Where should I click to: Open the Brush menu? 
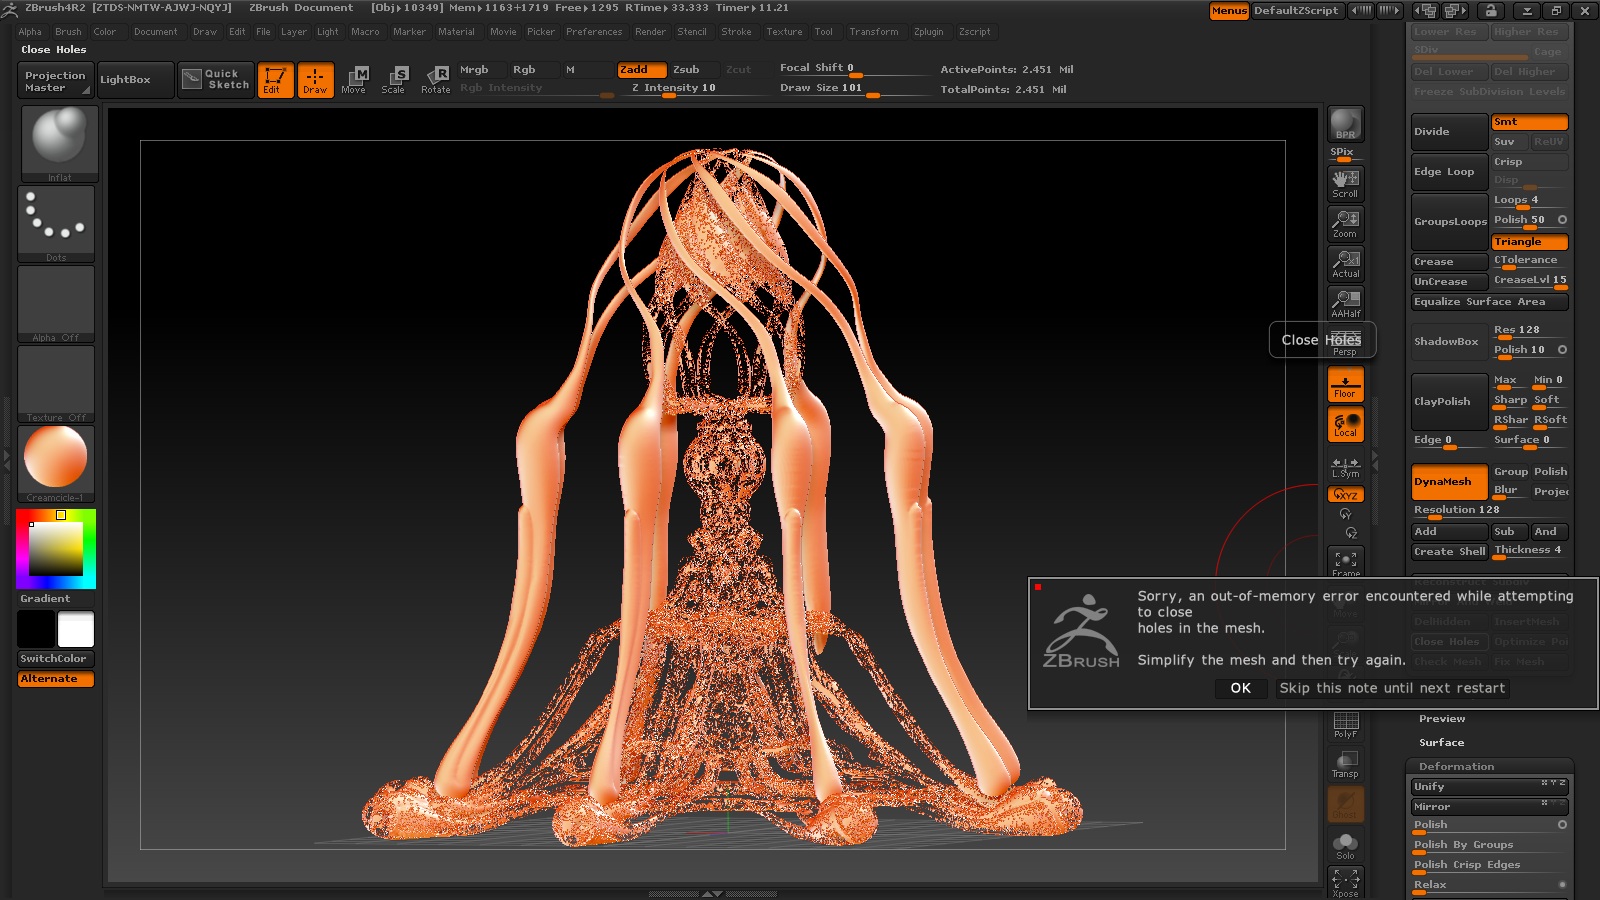68,32
